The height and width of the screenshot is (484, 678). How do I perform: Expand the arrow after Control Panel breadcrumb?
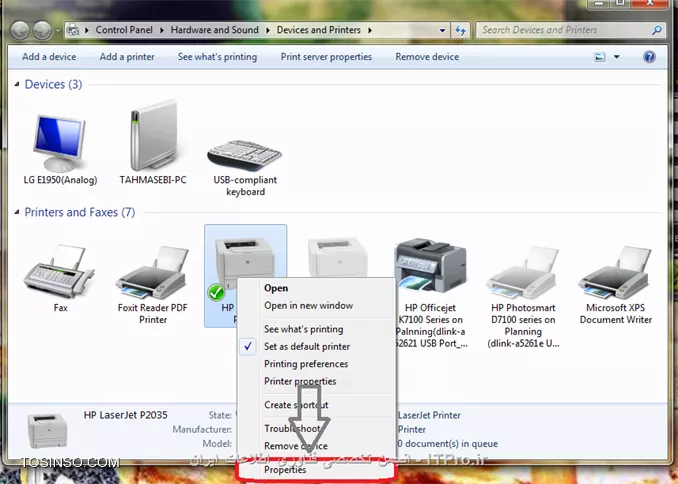162,30
